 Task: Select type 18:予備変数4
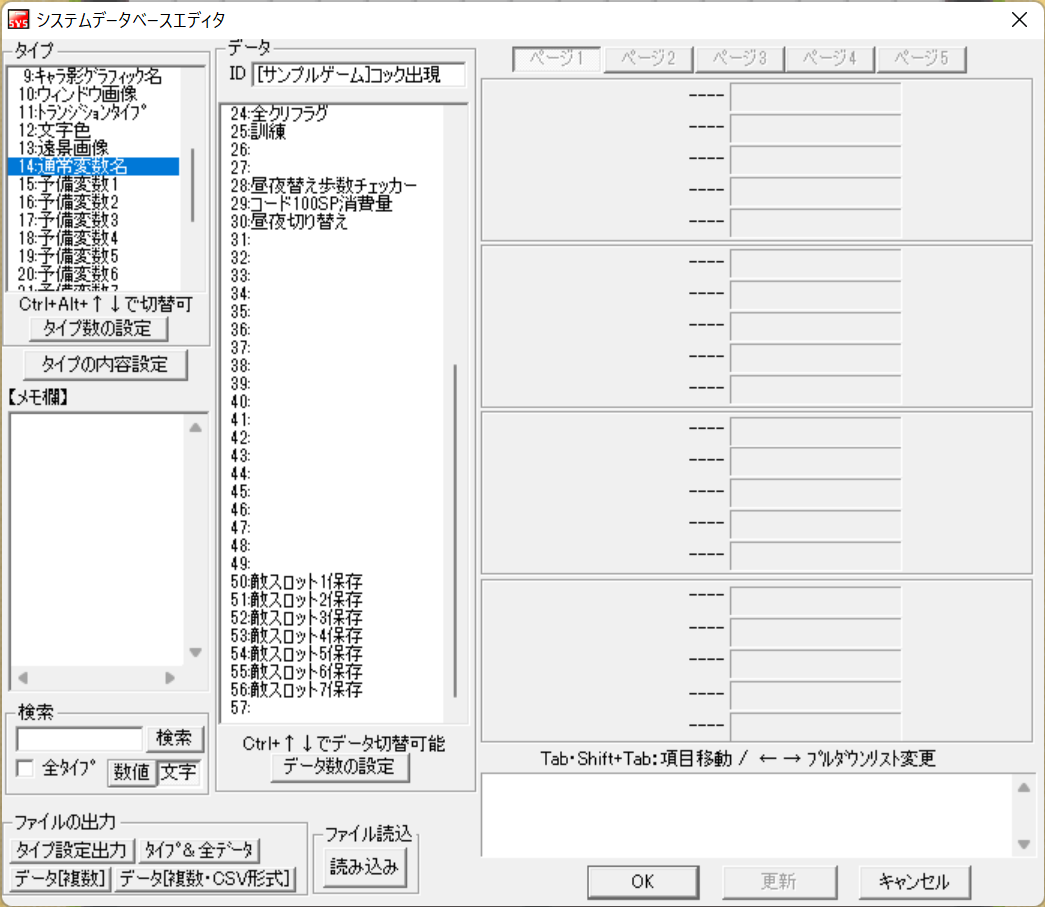click(93, 238)
